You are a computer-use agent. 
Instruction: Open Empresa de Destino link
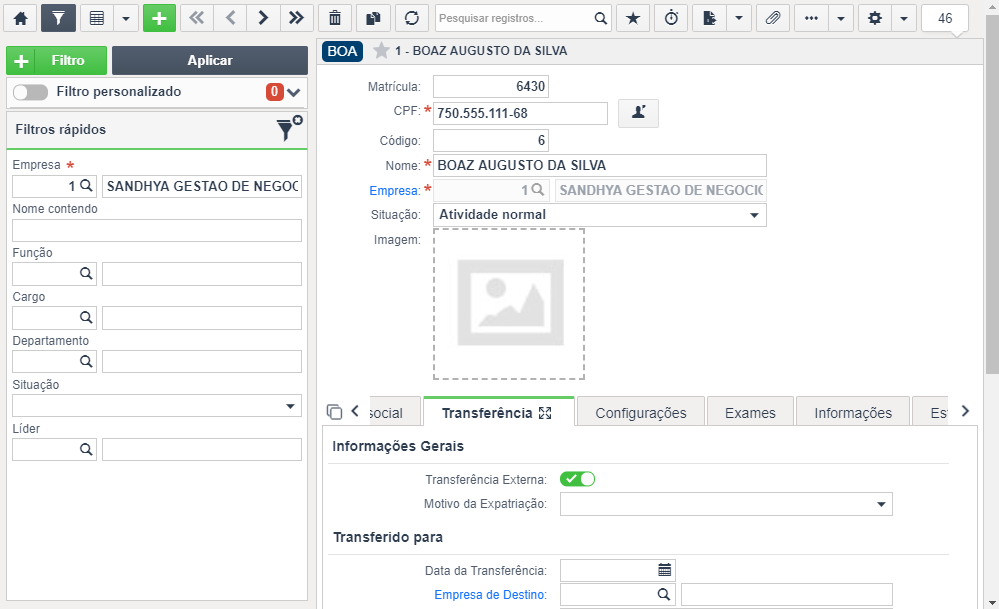click(x=491, y=595)
